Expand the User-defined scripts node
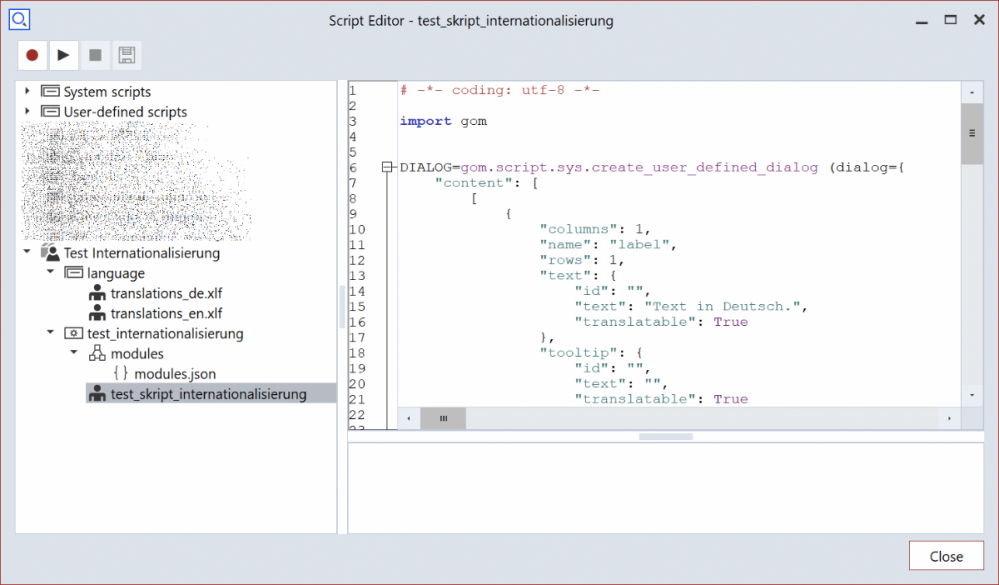Viewport: 999px width, 585px height. 27,111
